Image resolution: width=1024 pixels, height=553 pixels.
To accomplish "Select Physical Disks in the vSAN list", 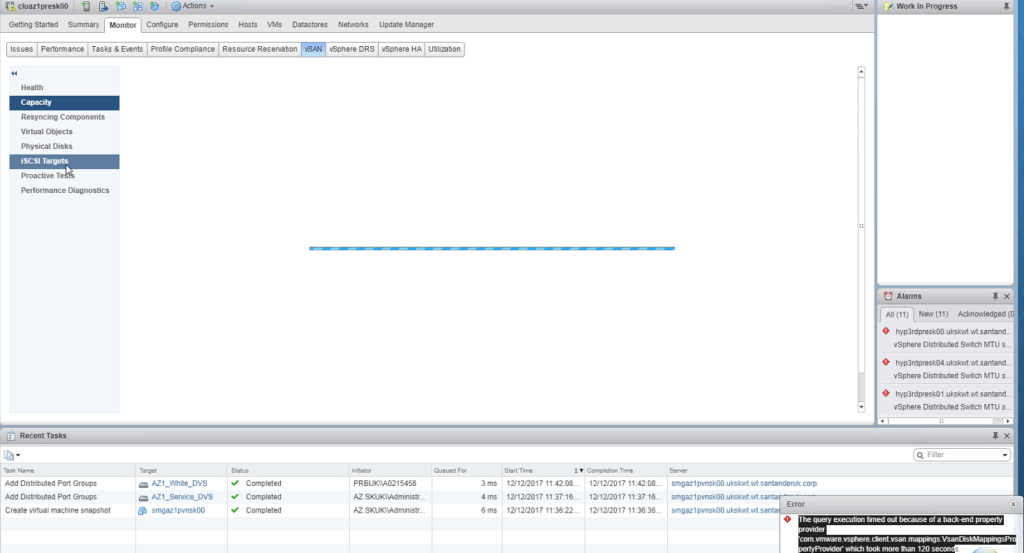I will tap(46, 146).
